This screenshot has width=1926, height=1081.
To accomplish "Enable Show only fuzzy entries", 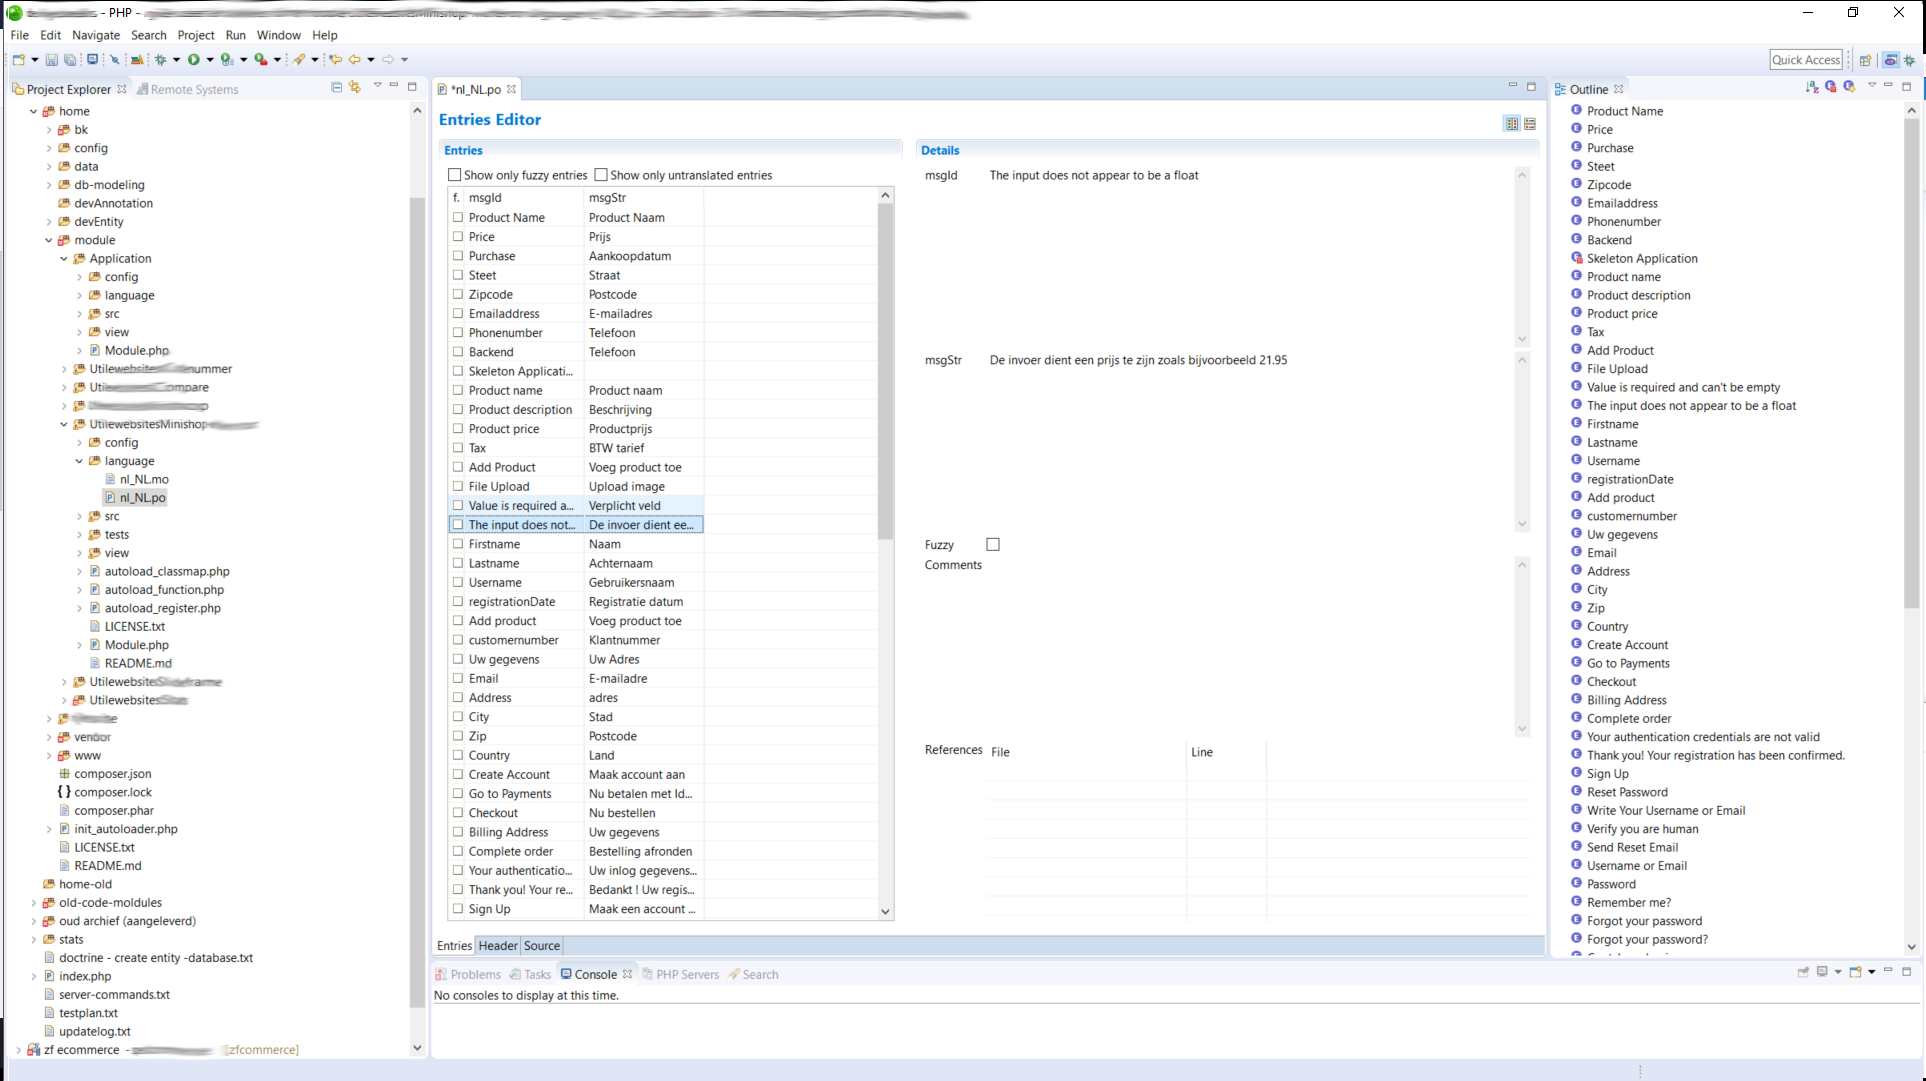I will [455, 175].
